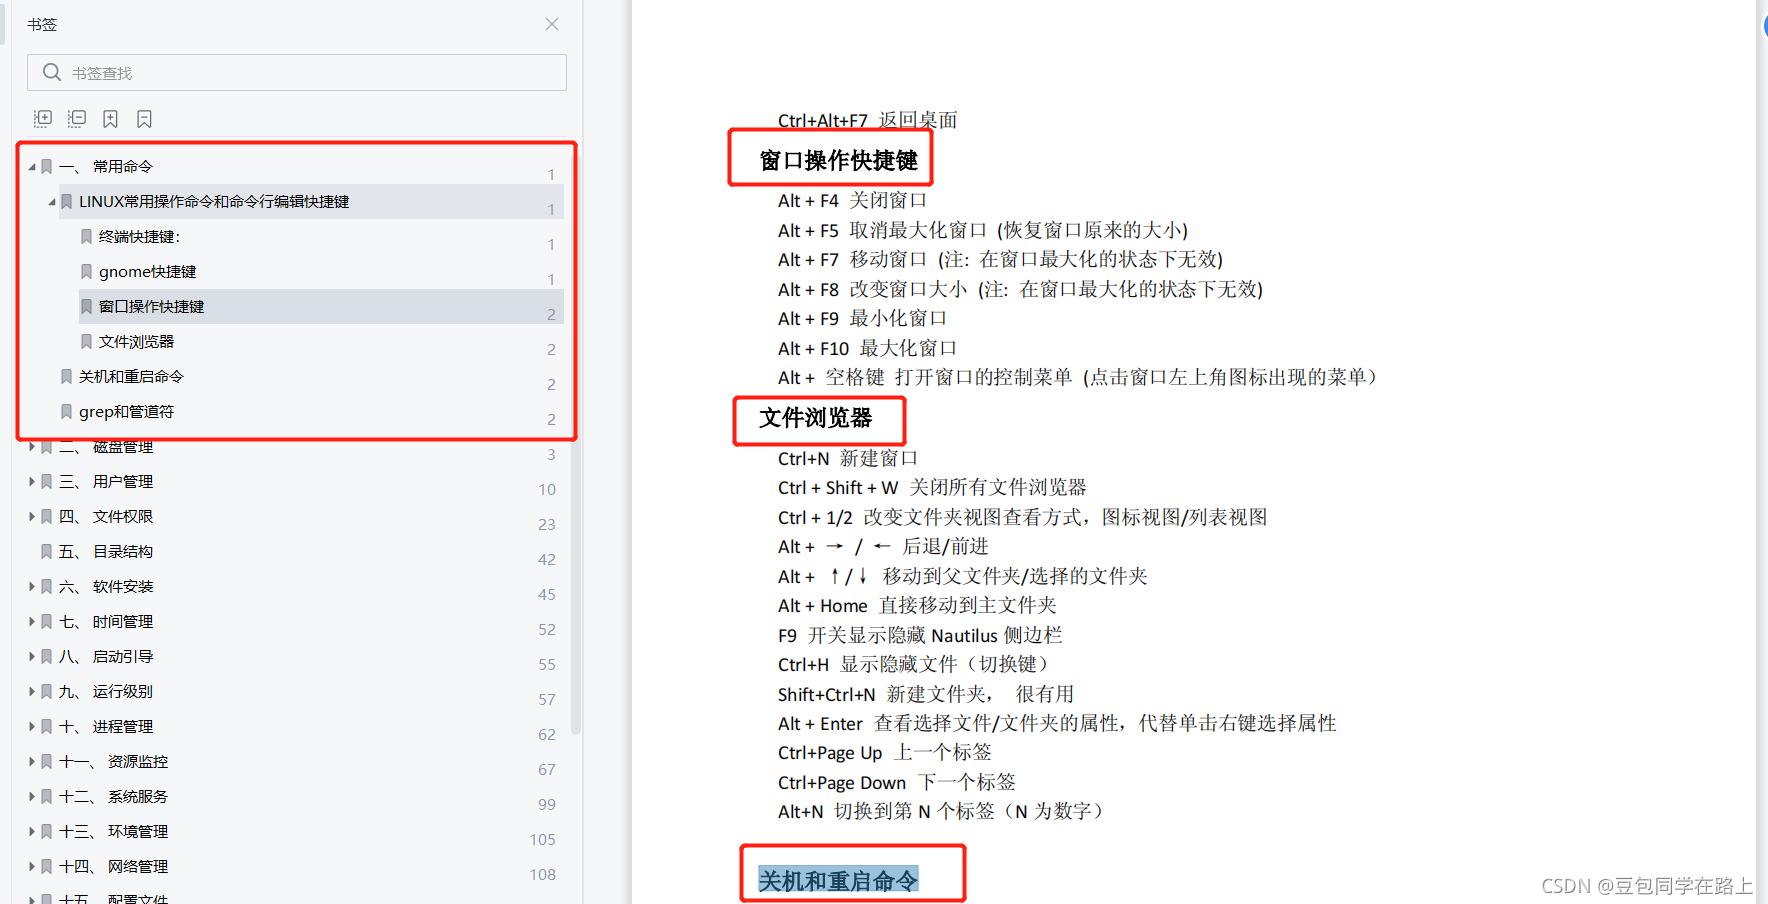
Task: Click the bookmark icon beside gnome快捷键
Action: tap(86, 271)
